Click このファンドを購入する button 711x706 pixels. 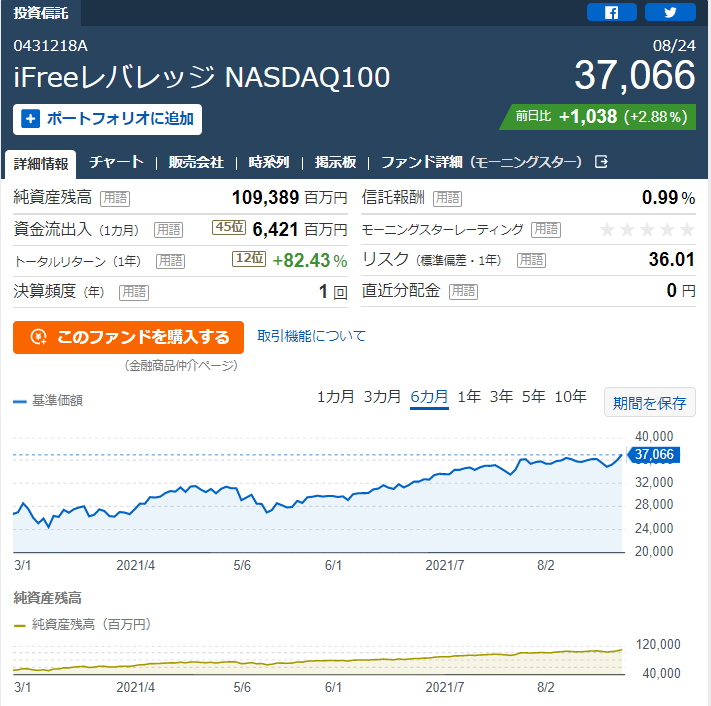[x=128, y=337]
